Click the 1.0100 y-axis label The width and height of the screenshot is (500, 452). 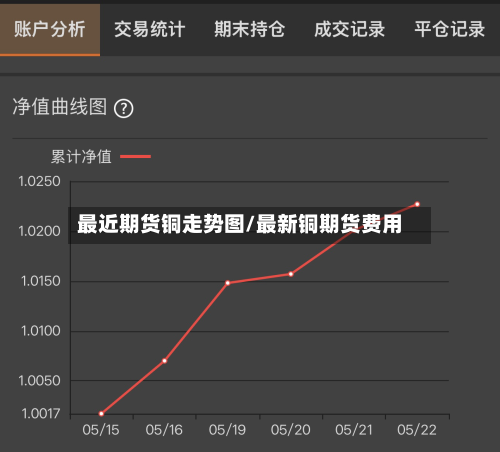click(x=41, y=331)
